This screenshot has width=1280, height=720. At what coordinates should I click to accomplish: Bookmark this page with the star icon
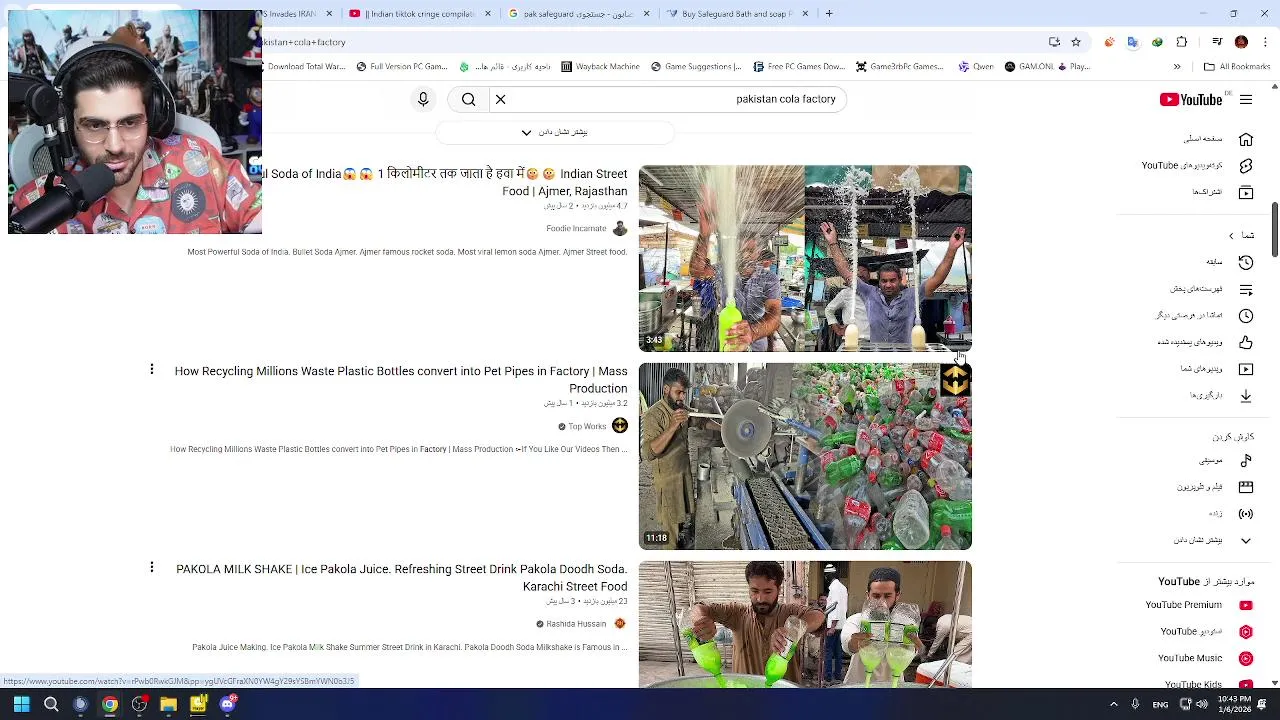(1076, 42)
